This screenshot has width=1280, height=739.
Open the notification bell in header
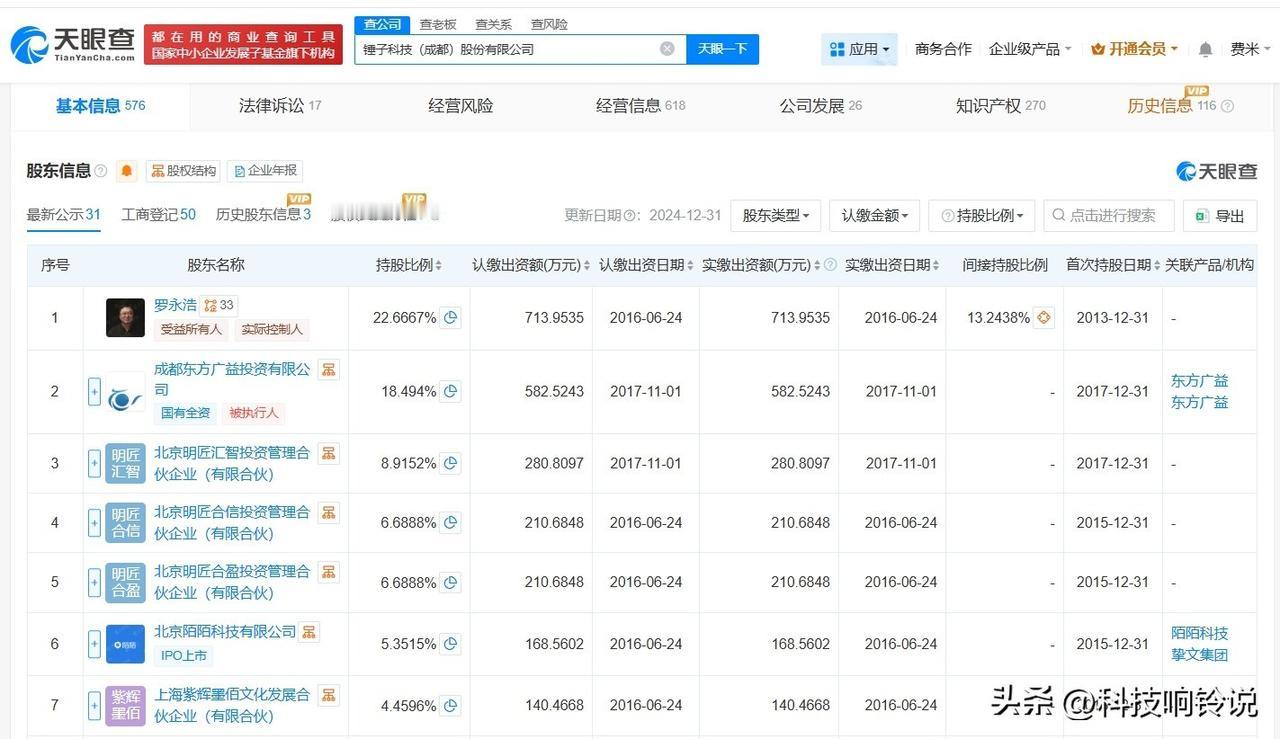(x=1205, y=49)
